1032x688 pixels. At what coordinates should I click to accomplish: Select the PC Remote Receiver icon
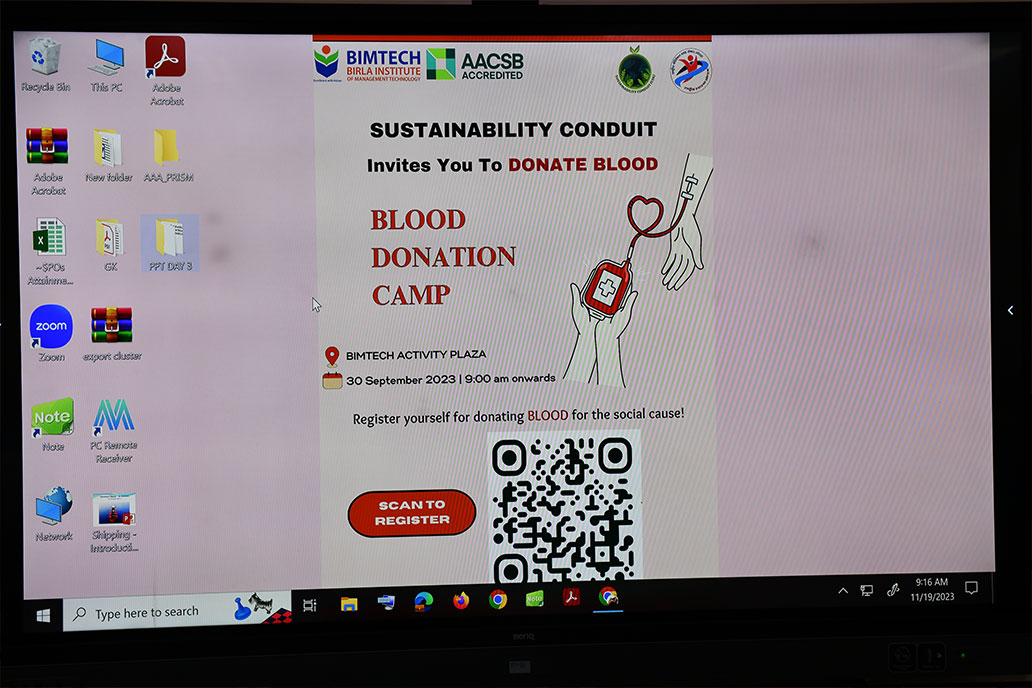113,418
